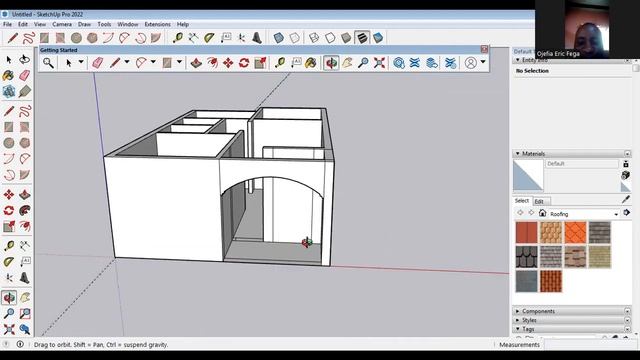Select the orange diamond roofing swatch
The image size is (640, 360).
coord(575,232)
